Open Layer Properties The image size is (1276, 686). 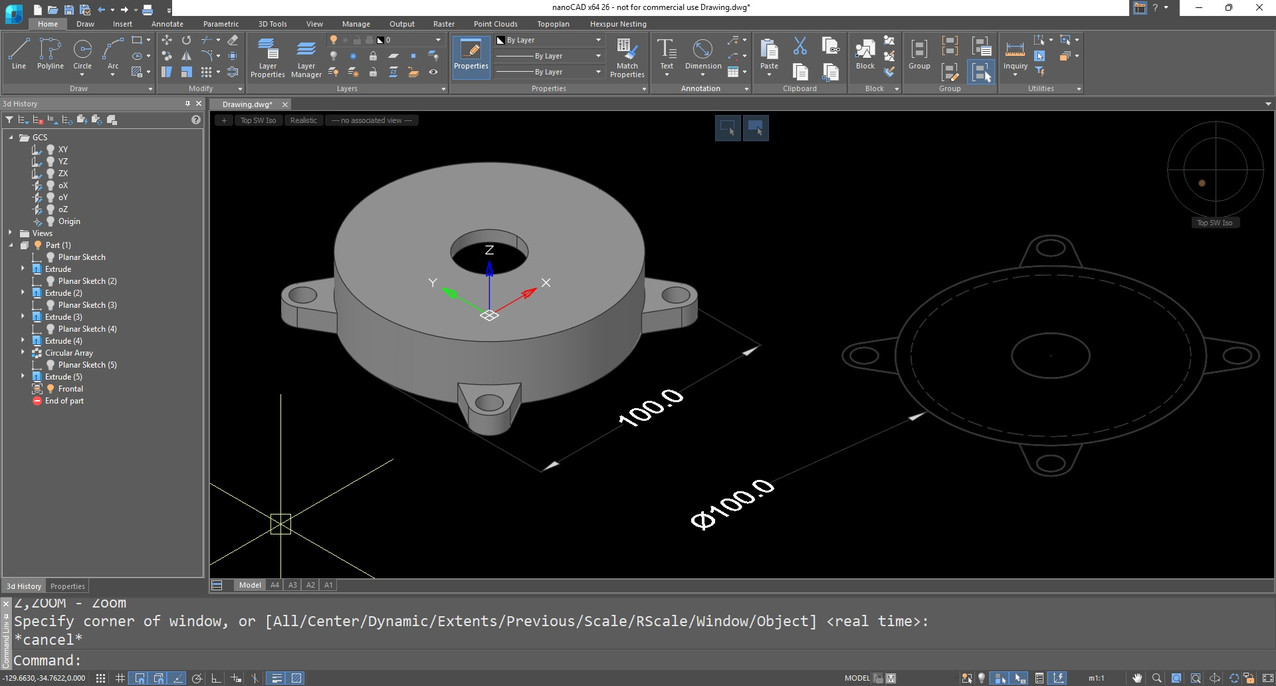tap(267, 57)
